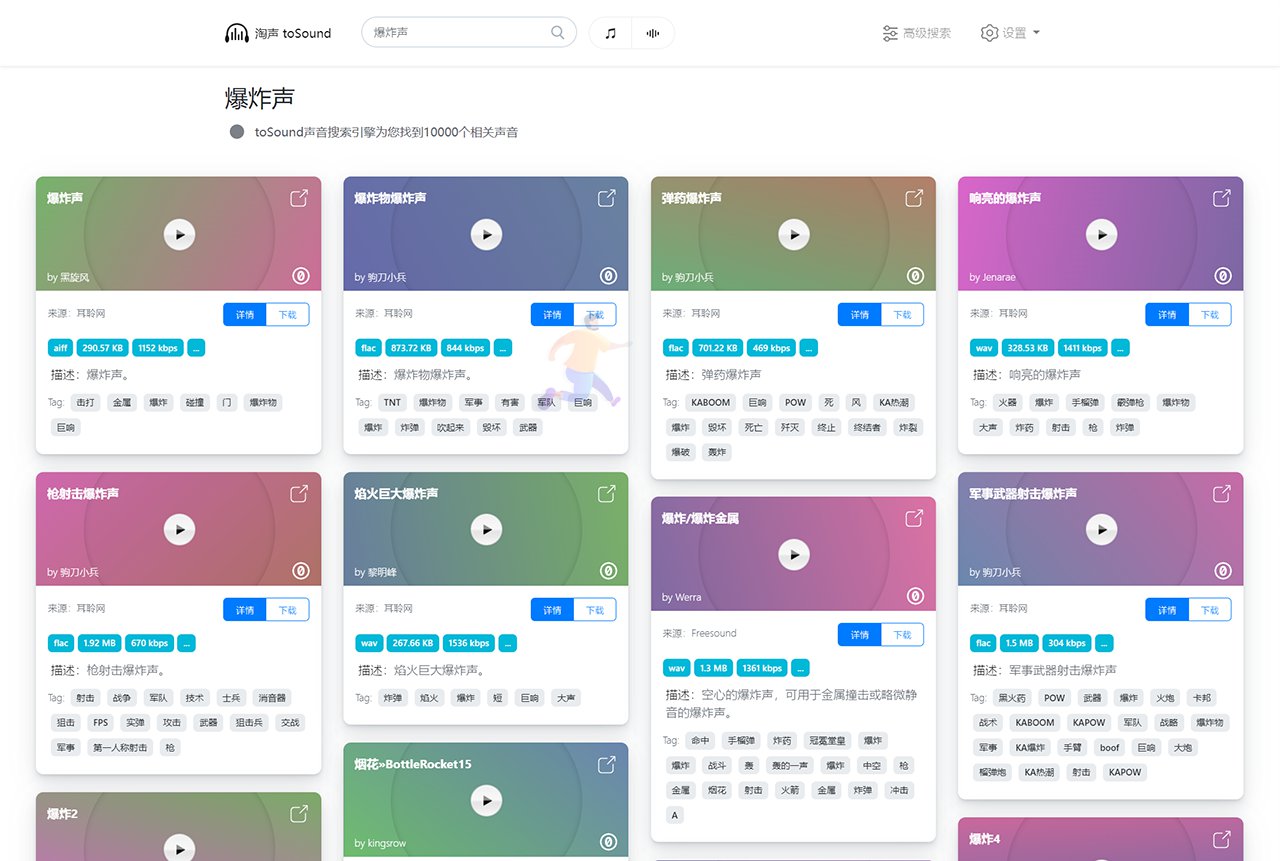Expand '...' badge on wav 328.53 KB card
The height and width of the screenshot is (861, 1280).
pos(1120,348)
